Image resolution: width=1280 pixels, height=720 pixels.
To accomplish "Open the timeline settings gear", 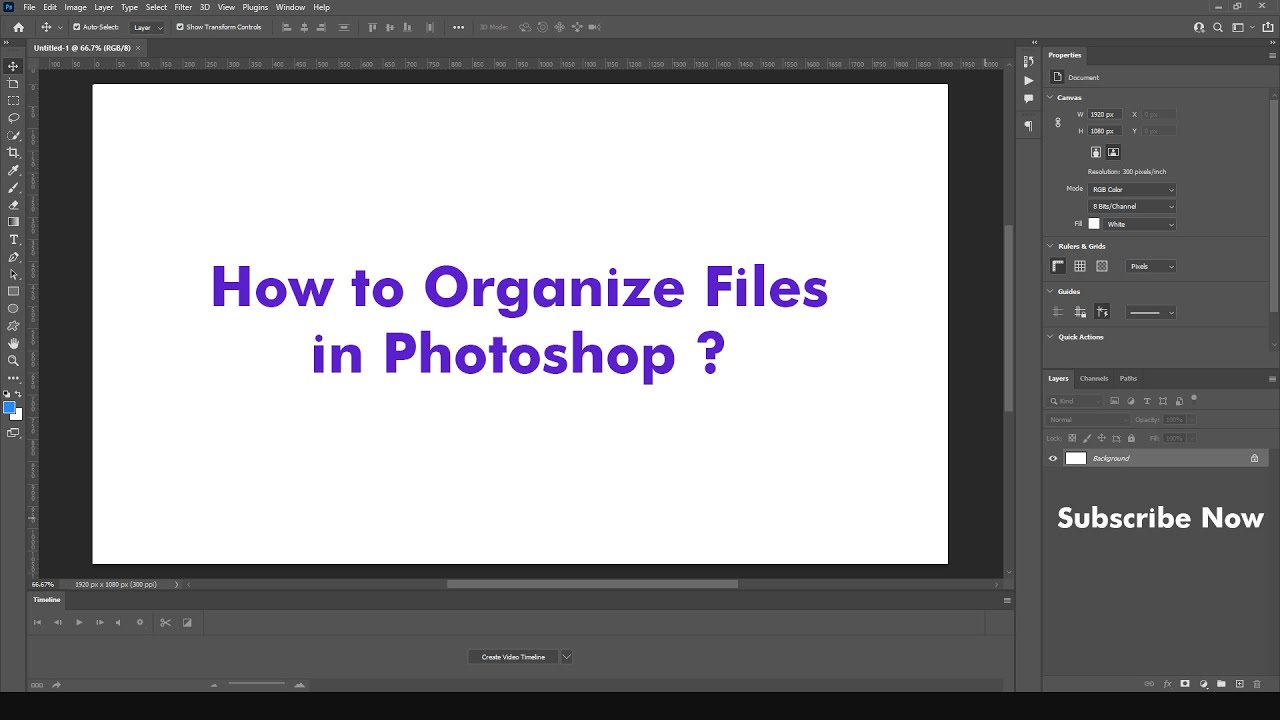I will [x=140, y=622].
